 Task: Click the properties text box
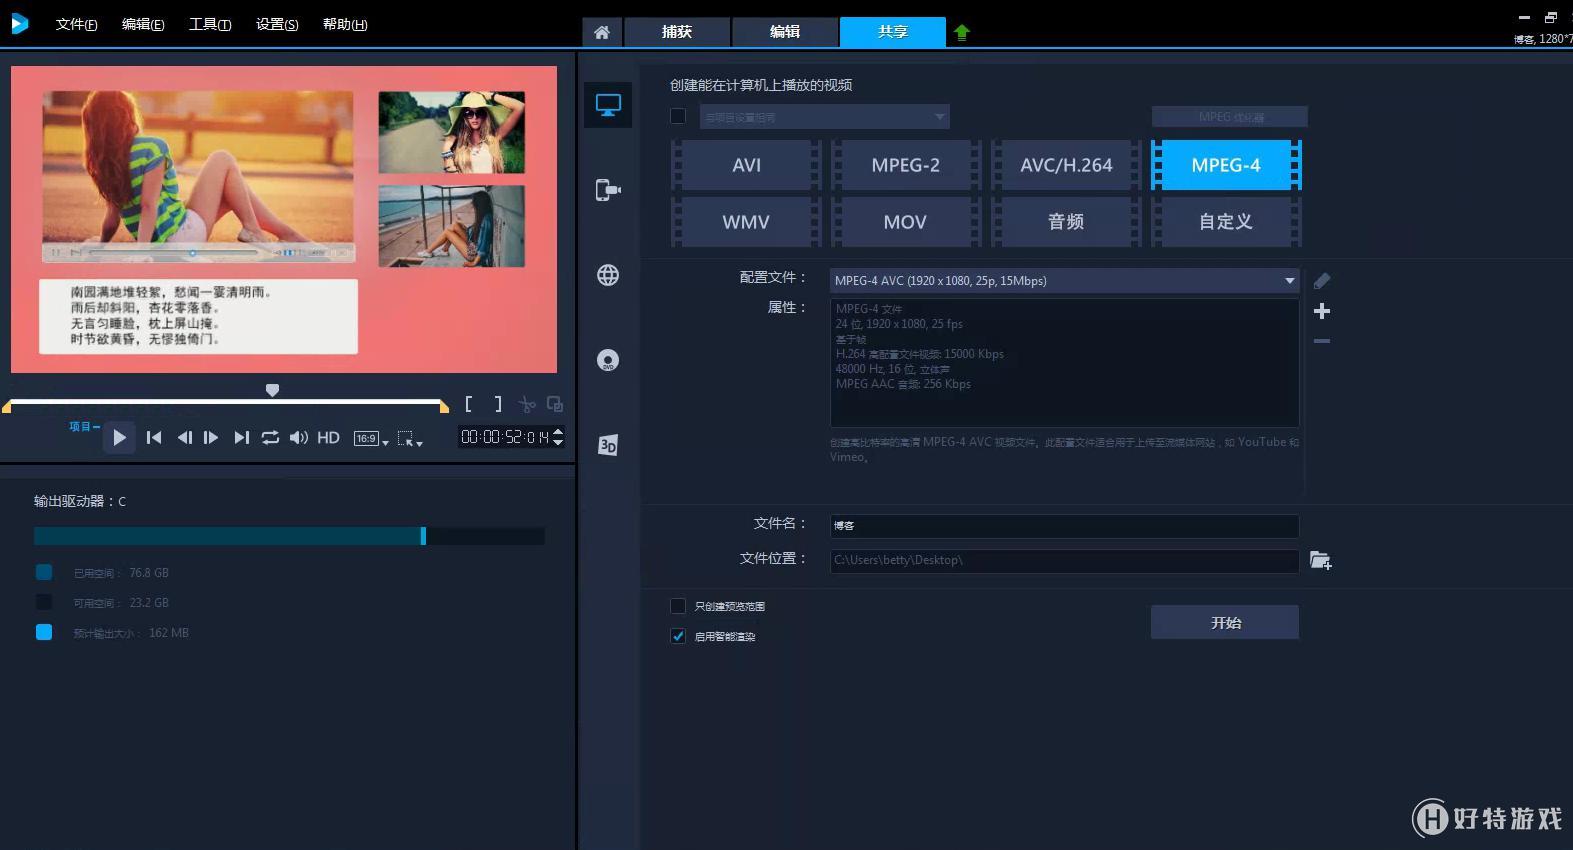(1064, 363)
